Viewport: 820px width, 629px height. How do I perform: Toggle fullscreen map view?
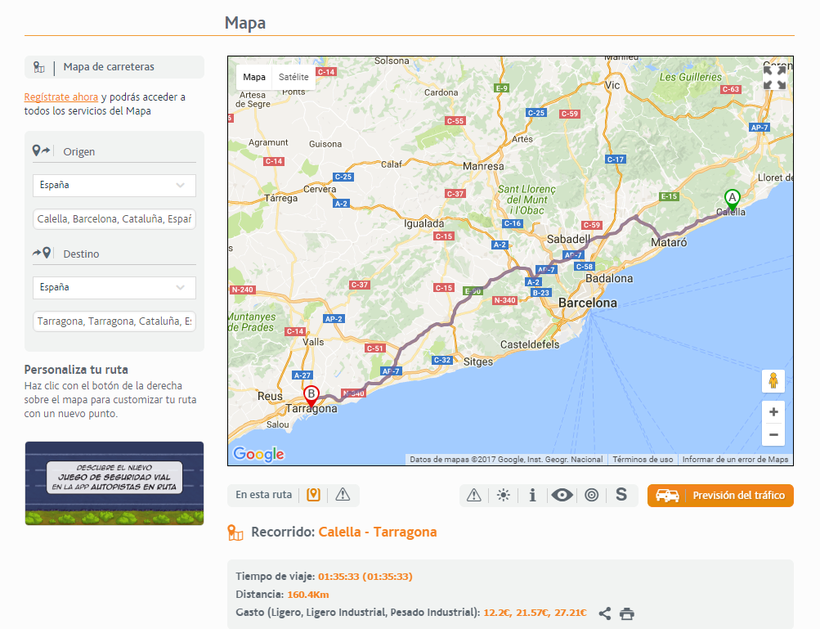pyautogui.click(x=774, y=78)
